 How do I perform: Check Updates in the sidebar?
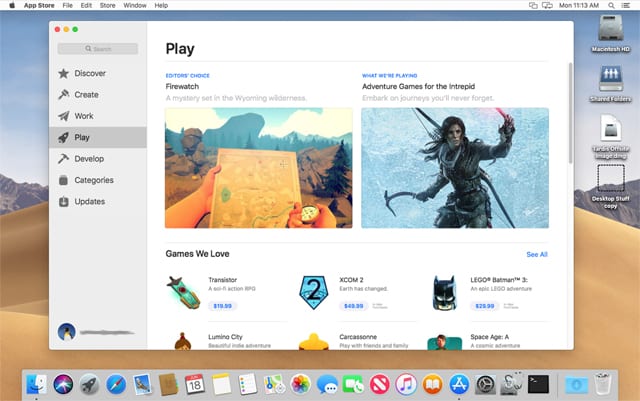pos(89,202)
